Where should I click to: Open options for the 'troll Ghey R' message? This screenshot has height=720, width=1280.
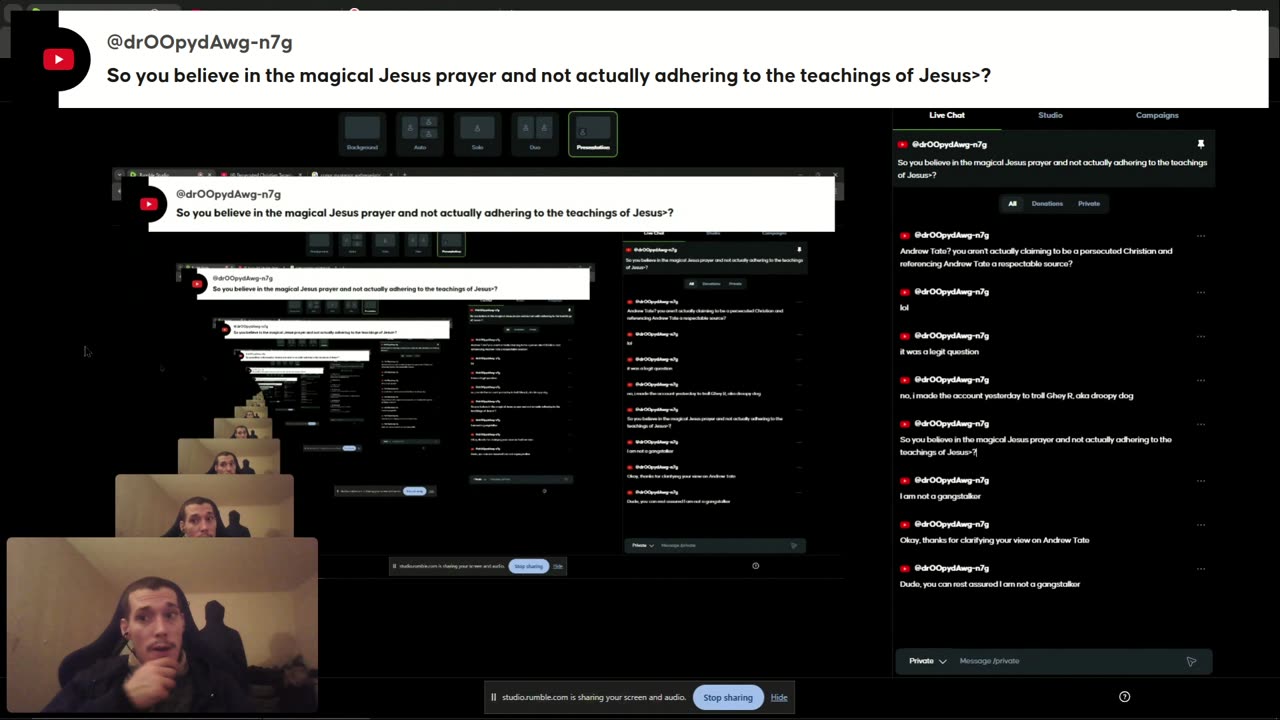[x=1201, y=380]
